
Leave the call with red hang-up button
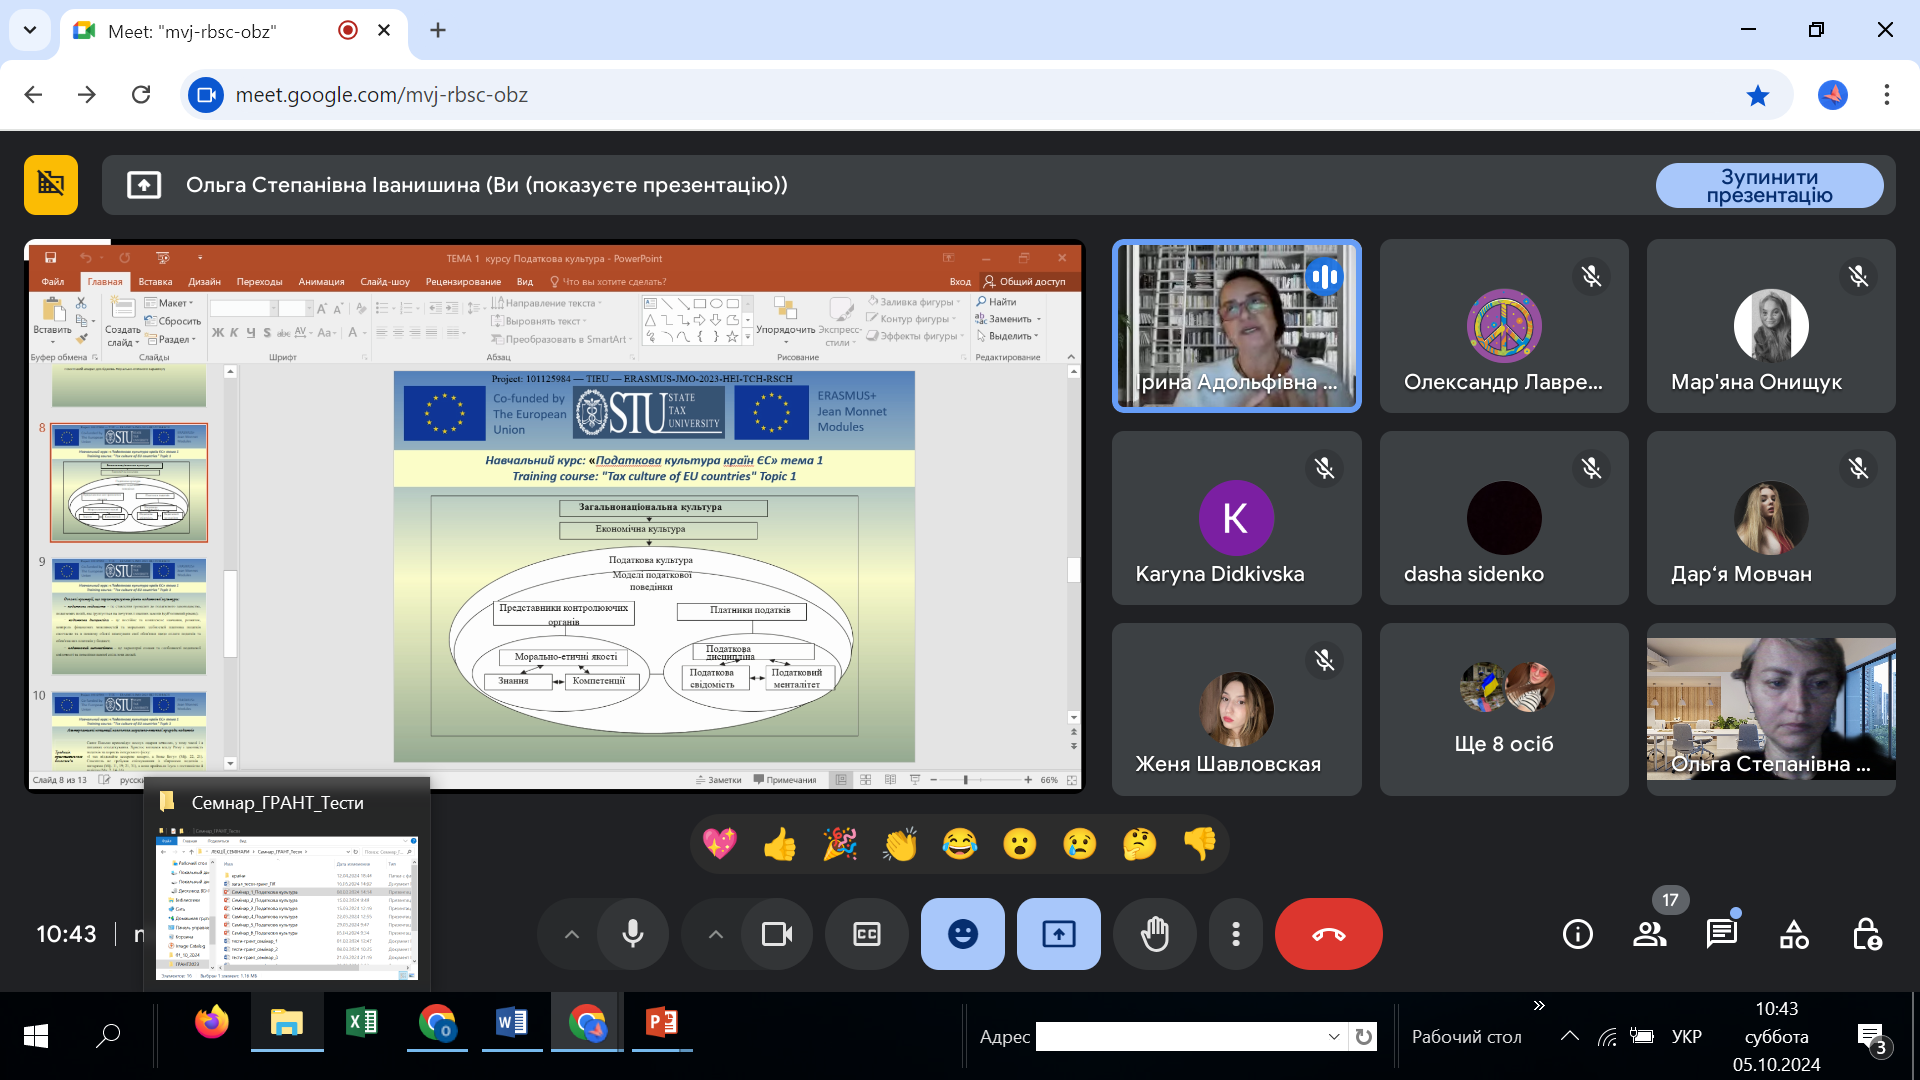1329,934
